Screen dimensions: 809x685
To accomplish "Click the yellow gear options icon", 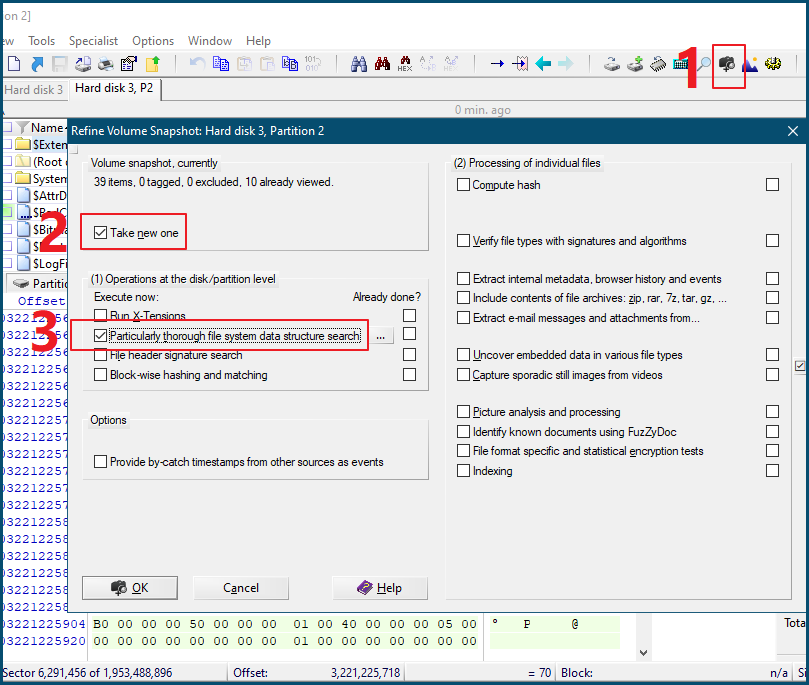I will (x=773, y=64).
